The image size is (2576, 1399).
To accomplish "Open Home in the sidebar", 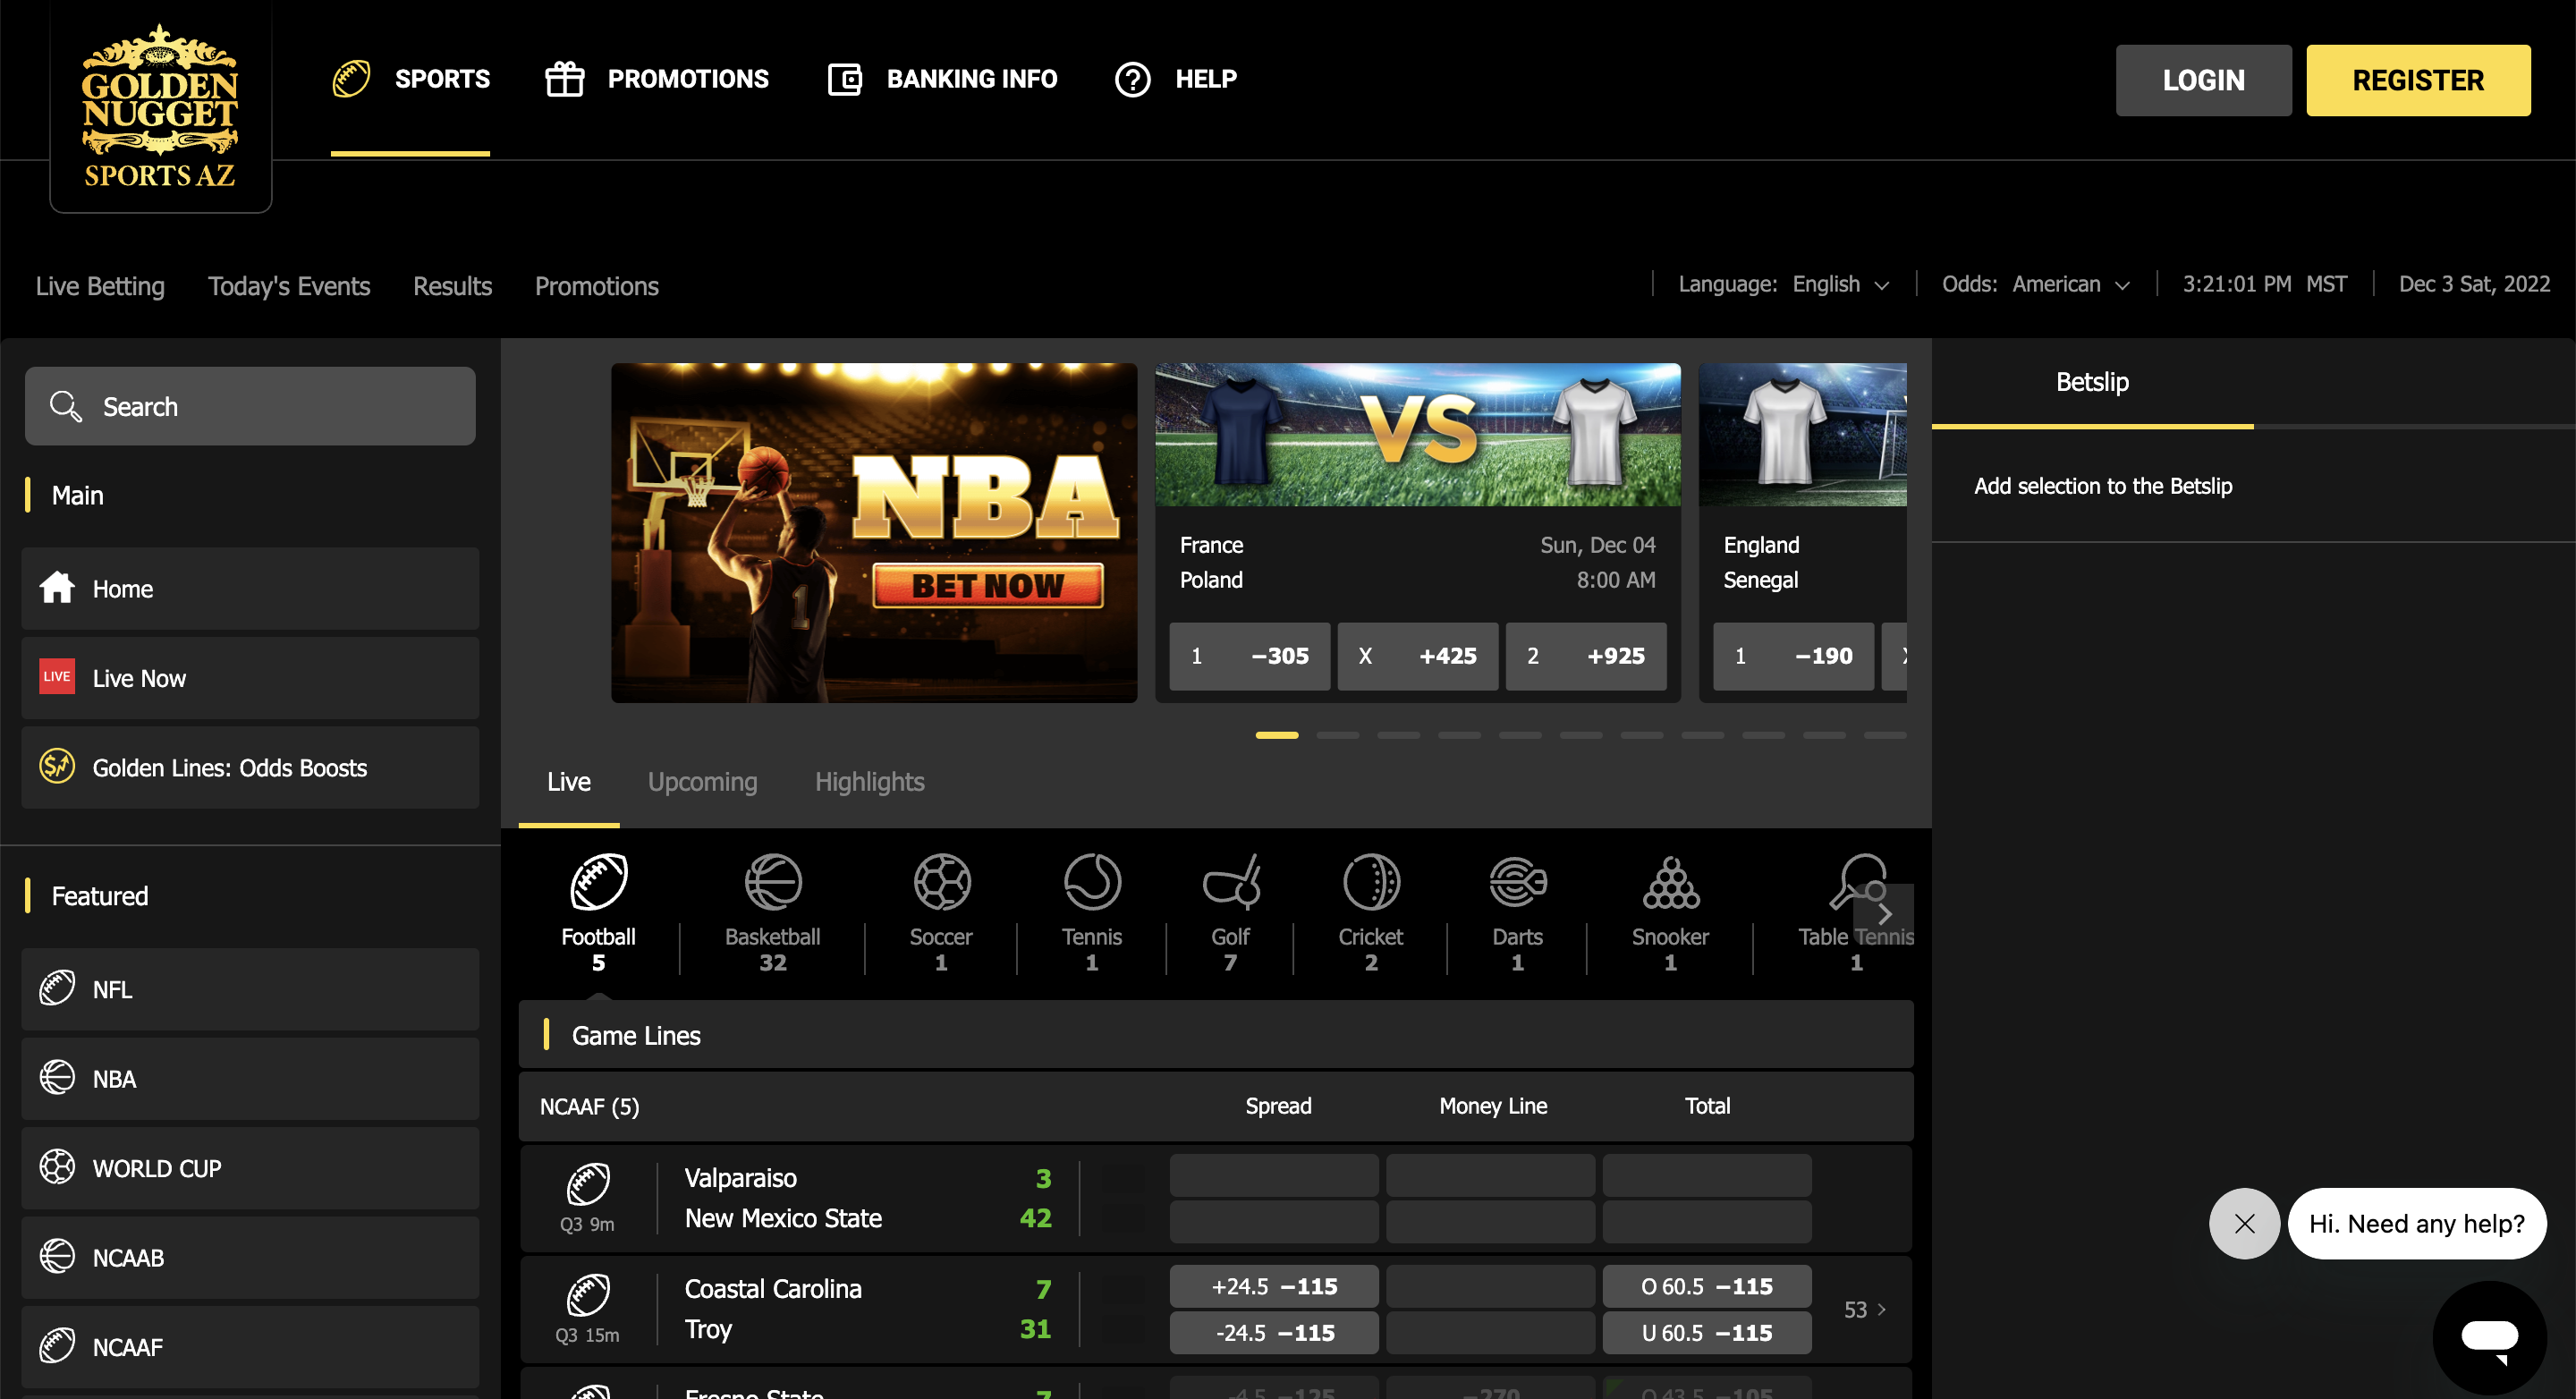I will coord(250,588).
